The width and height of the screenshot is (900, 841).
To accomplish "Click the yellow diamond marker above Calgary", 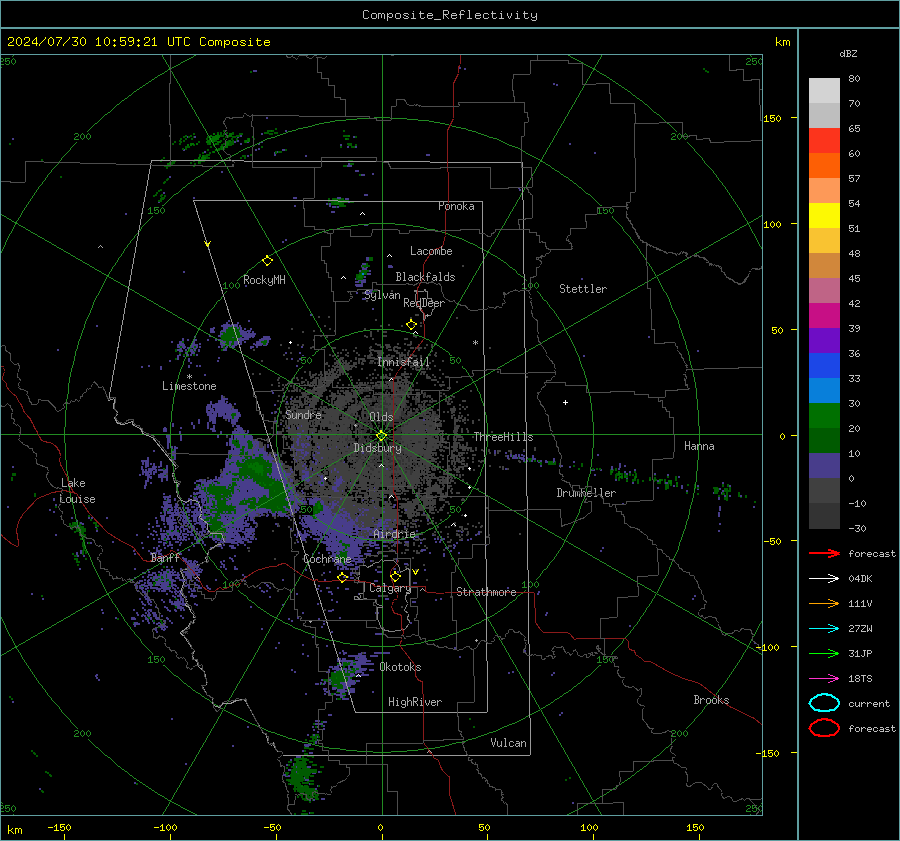I will (395, 576).
